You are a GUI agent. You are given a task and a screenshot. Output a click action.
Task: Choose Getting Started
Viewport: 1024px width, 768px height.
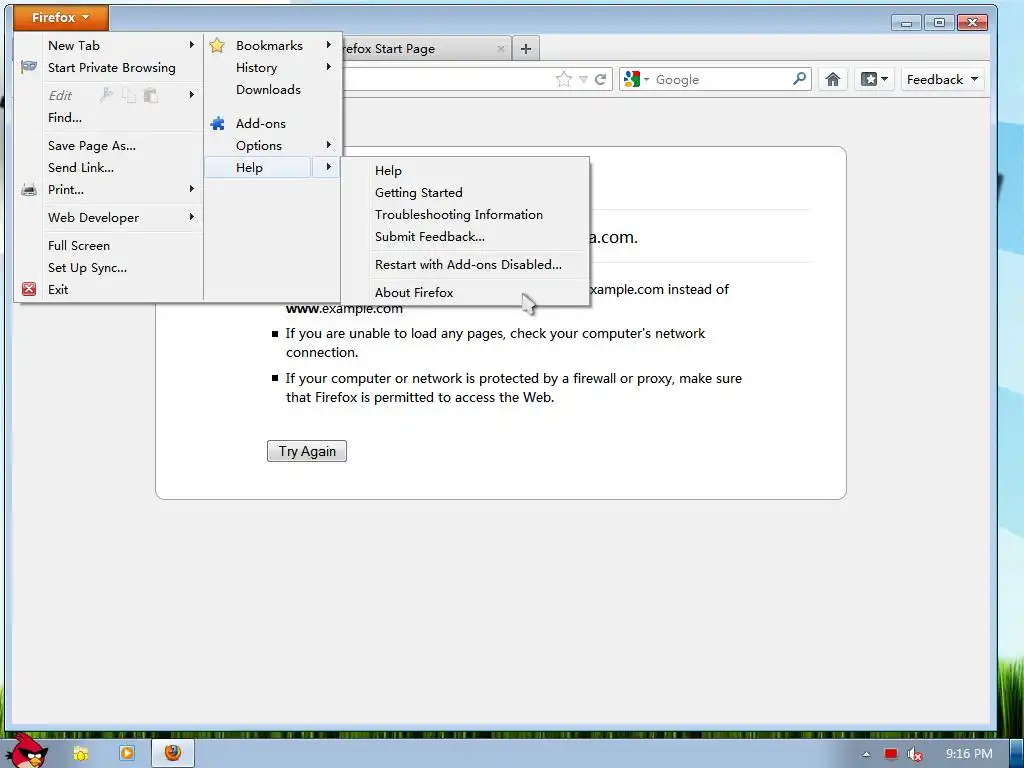419,193
